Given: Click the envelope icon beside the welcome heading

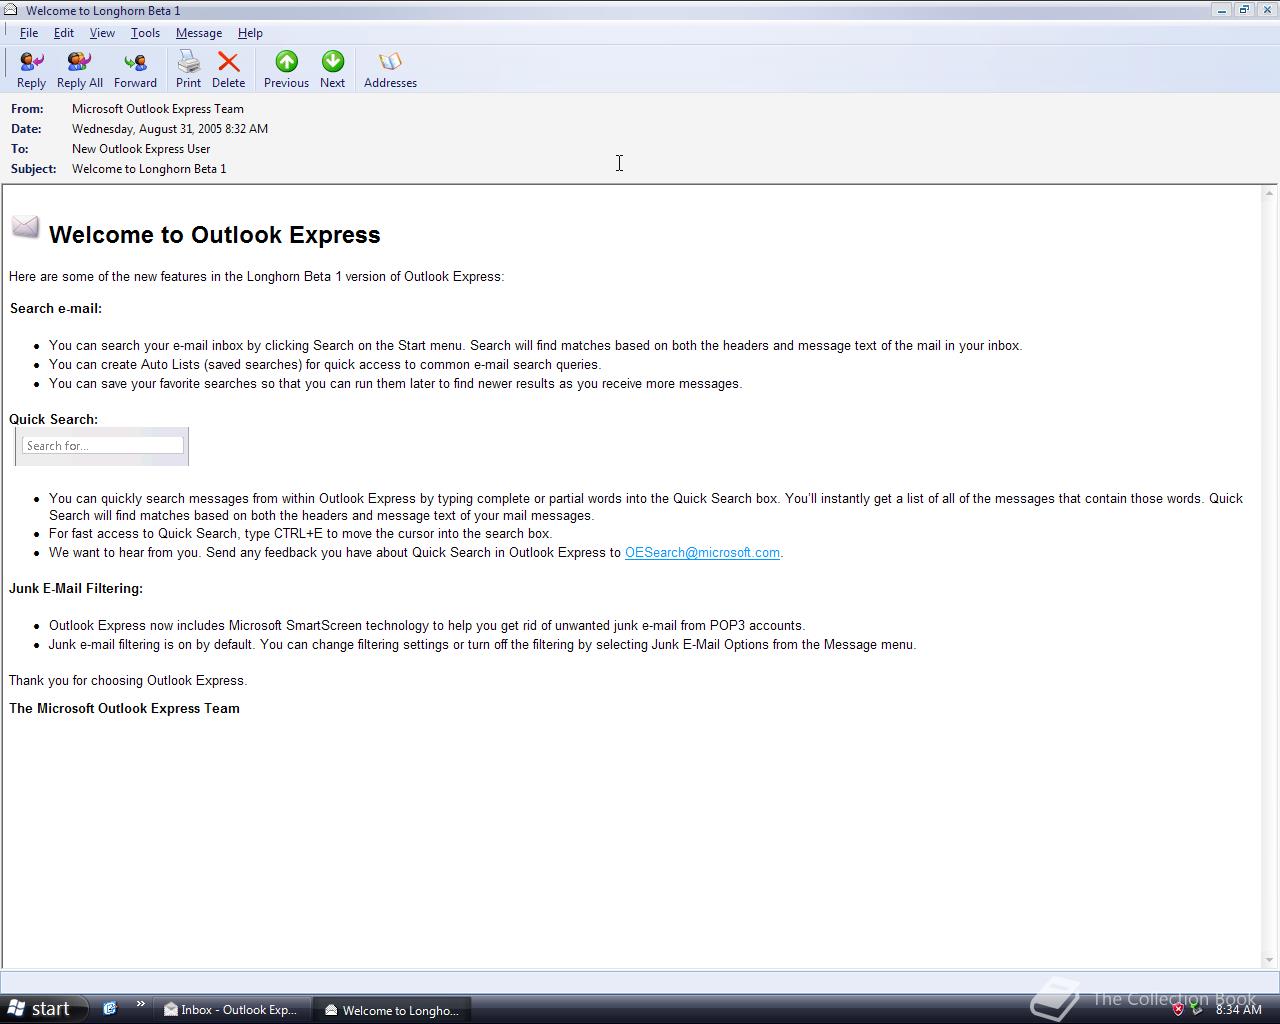Looking at the screenshot, I should coord(25,228).
